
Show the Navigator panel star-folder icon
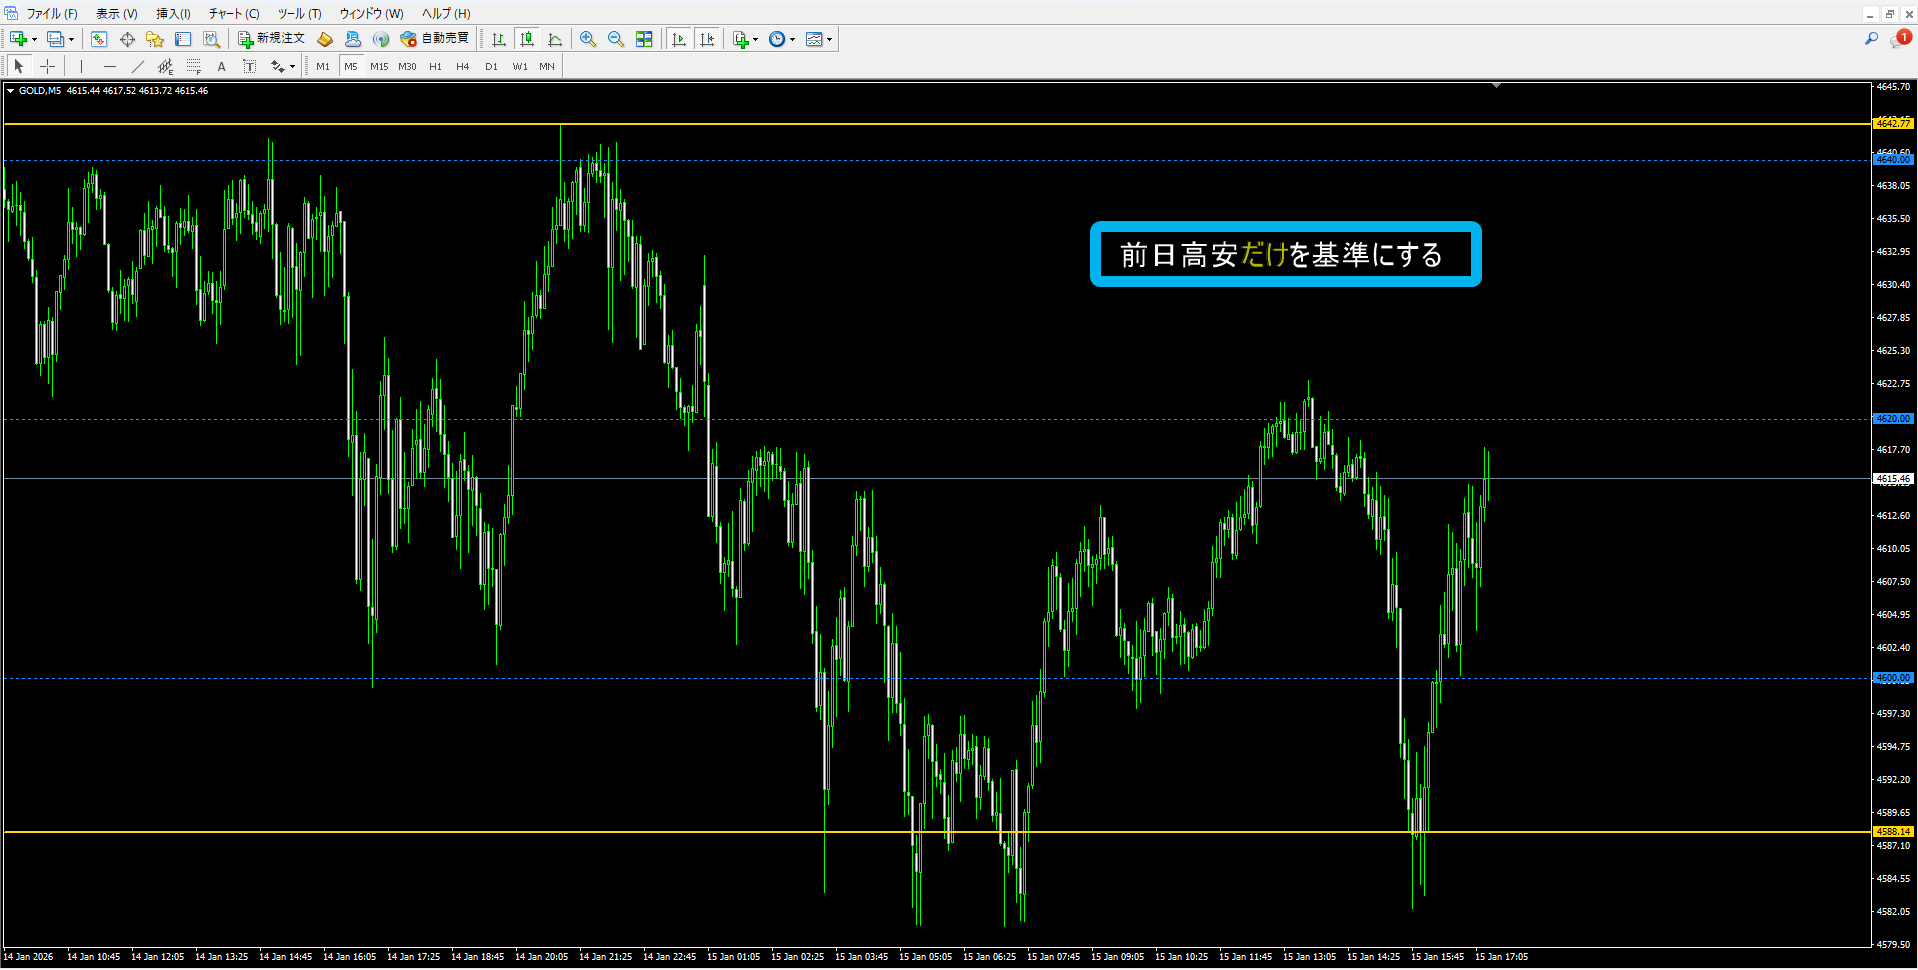coord(155,39)
